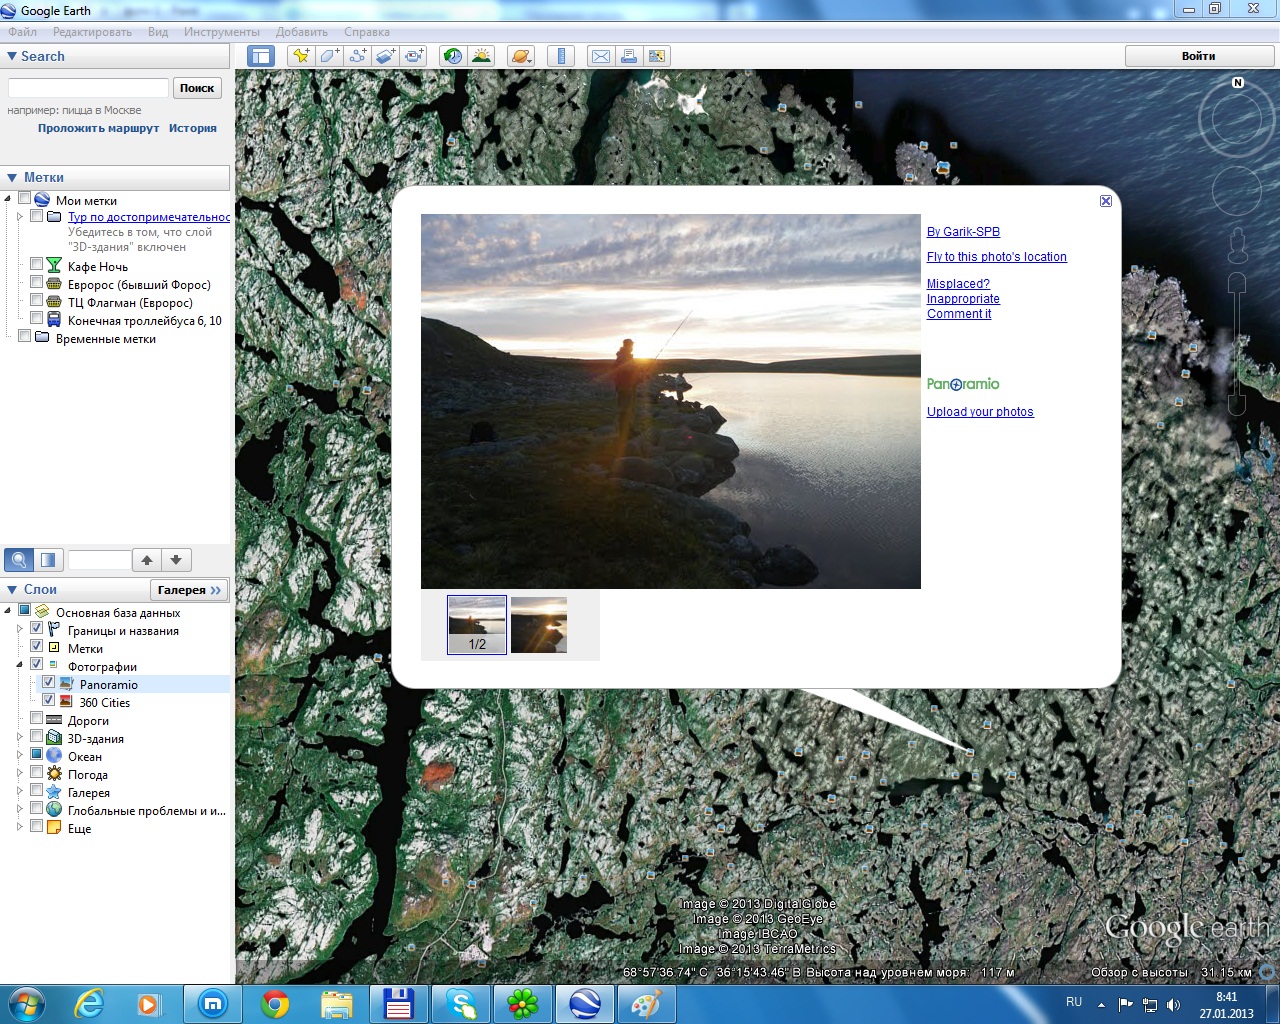Click the filter field beside the places arrows
The width and height of the screenshot is (1280, 1024).
point(99,560)
